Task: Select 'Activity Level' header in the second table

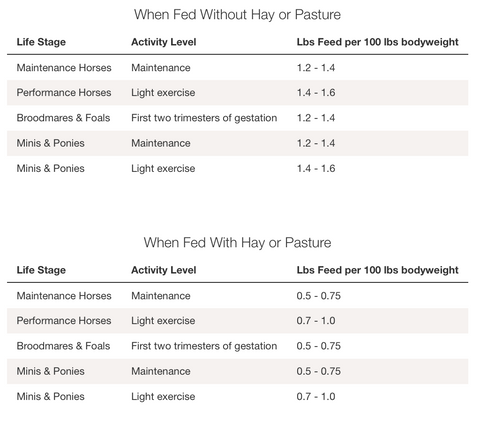Action: click(x=164, y=270)
